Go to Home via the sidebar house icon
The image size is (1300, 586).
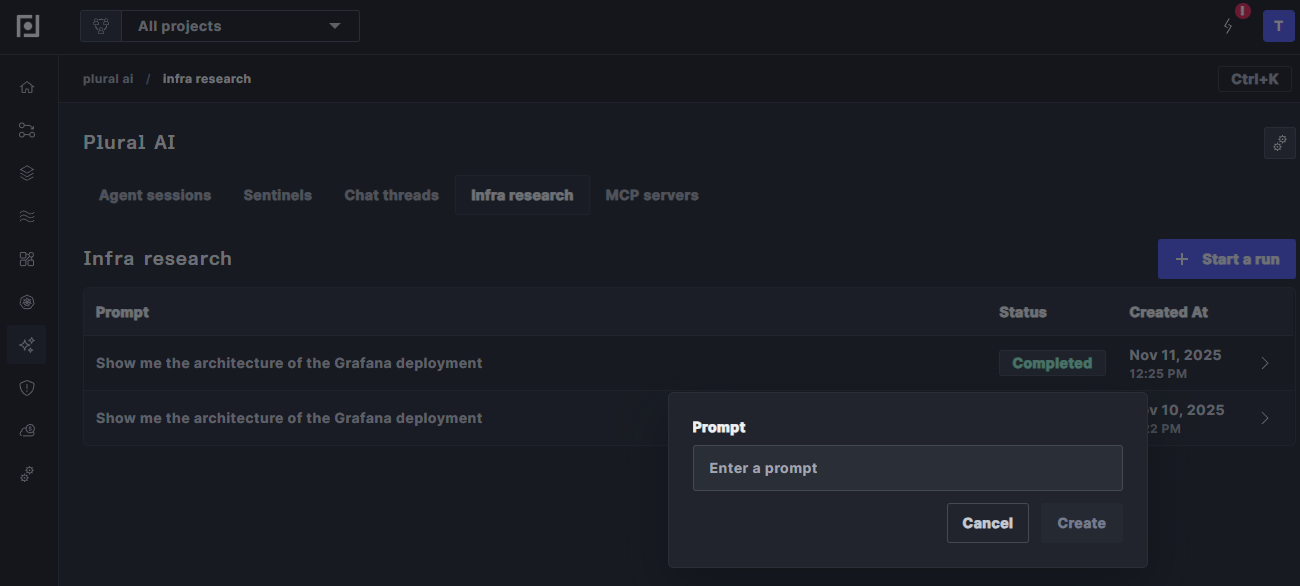pyautogui.click(x=27, y=87)
